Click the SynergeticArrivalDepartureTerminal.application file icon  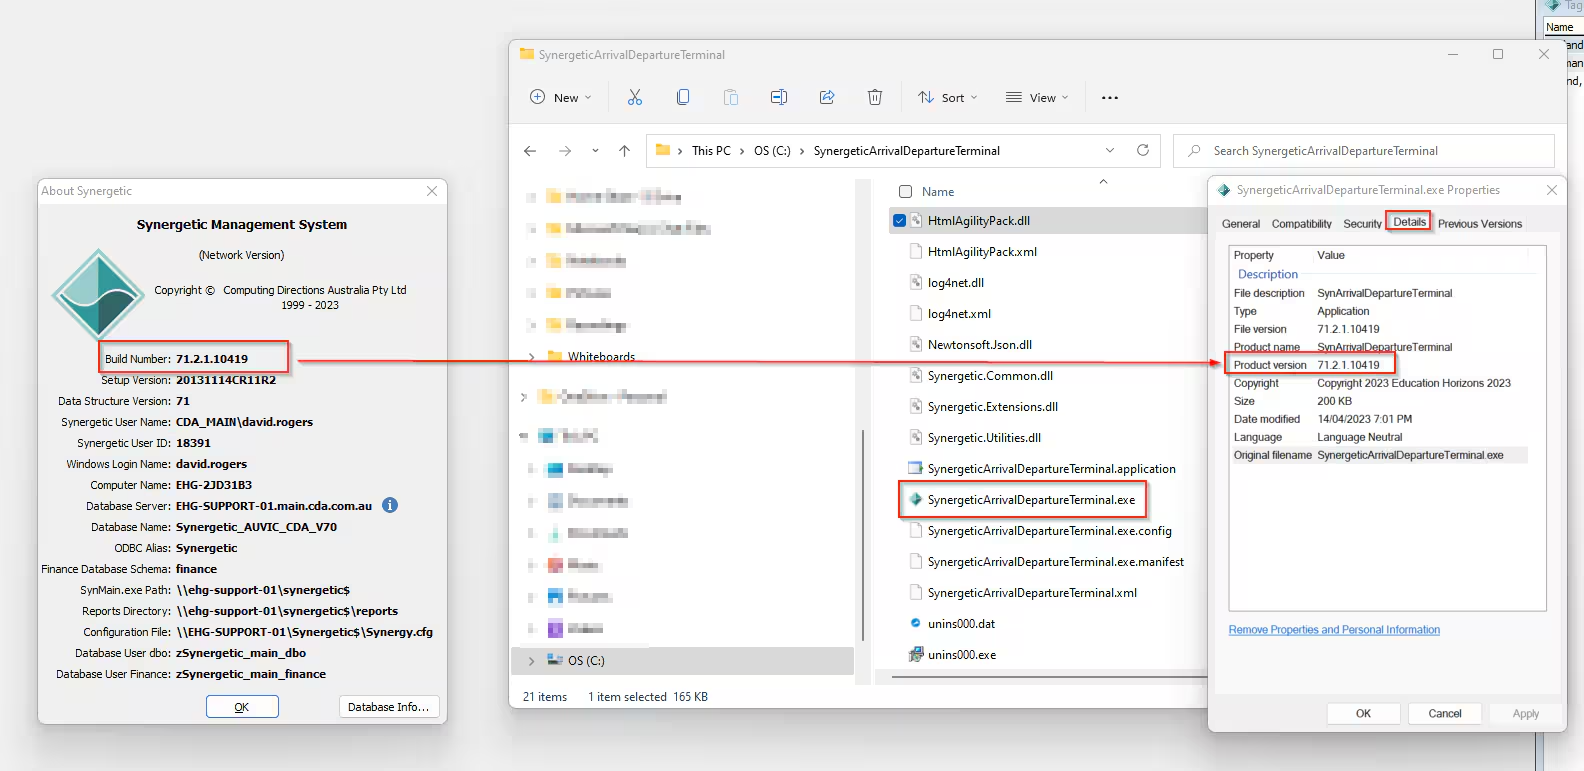coord(915,469)
